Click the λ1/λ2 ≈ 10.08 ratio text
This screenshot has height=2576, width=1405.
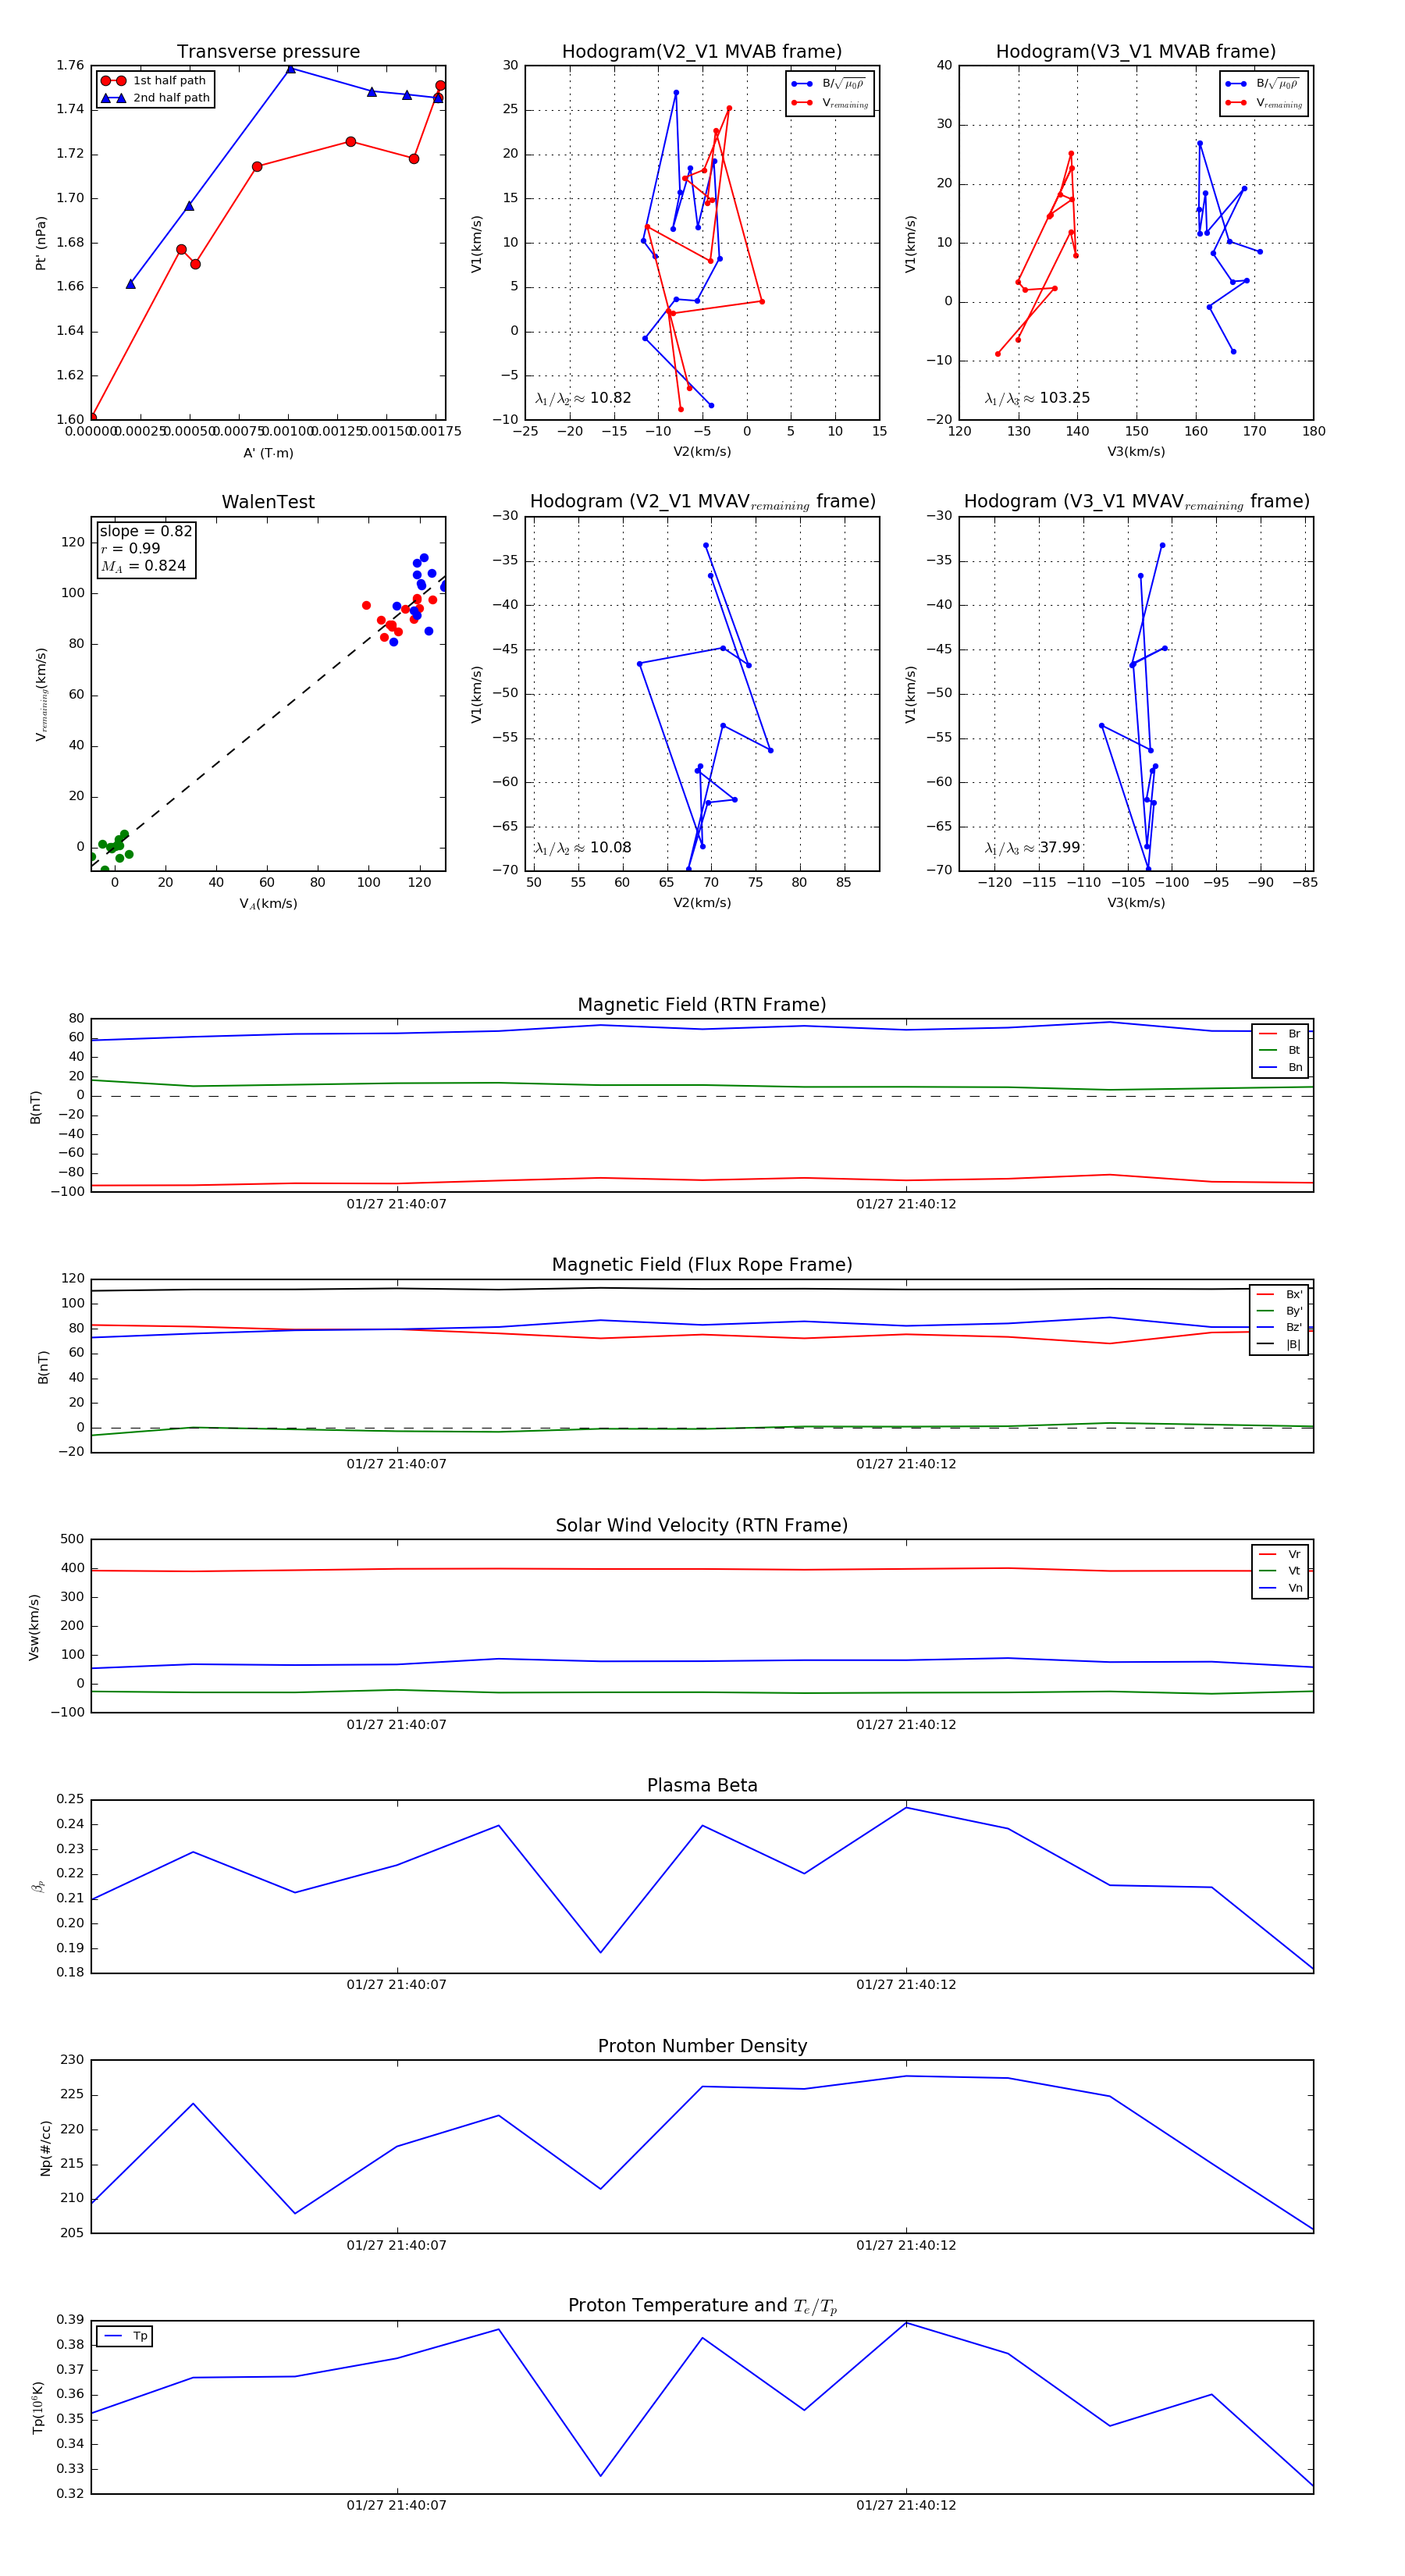pos(583,848)
